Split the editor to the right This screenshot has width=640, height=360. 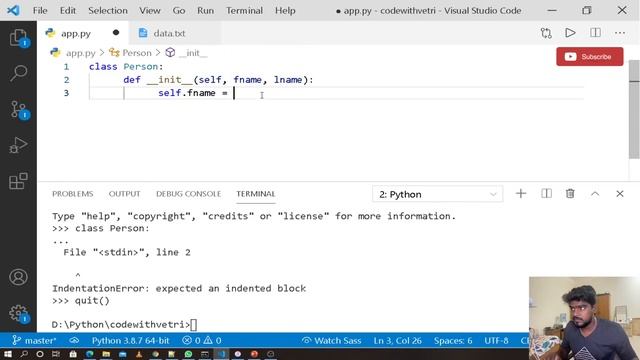point(595,33)
